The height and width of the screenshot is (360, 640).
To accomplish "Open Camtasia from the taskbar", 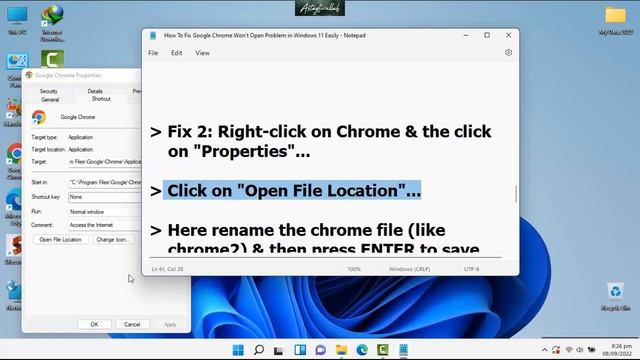I will pos(382,350).
